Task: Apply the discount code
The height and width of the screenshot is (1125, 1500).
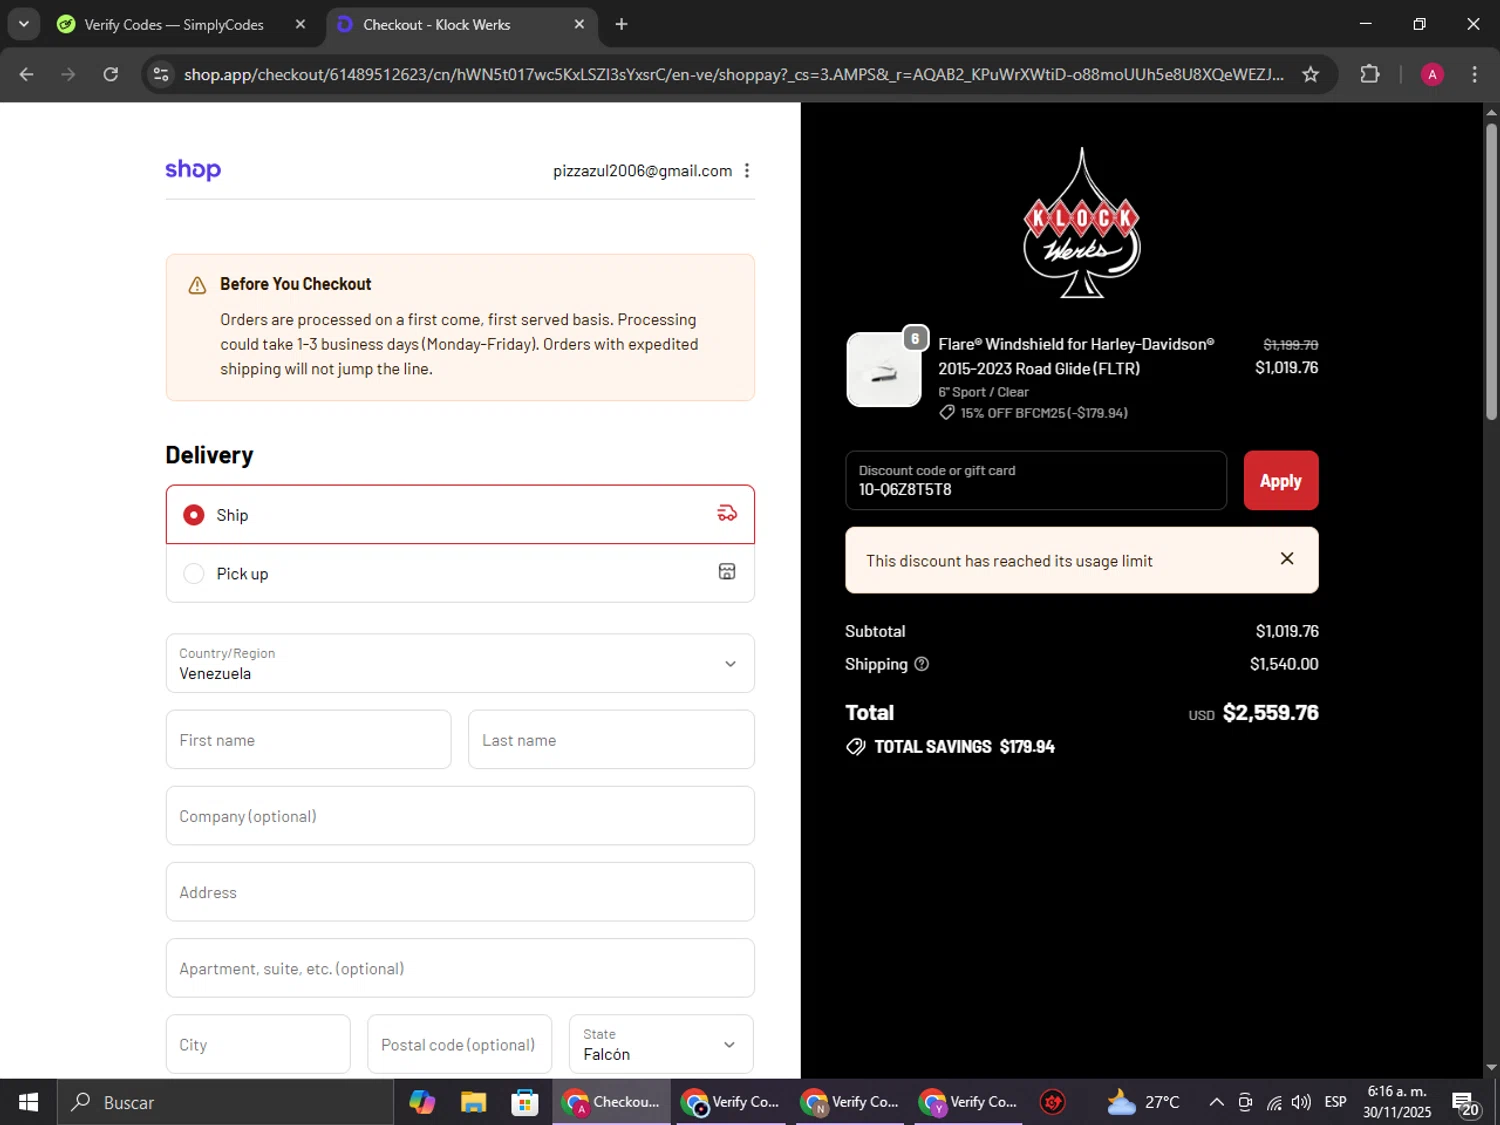Action: tap(1281, 481)
